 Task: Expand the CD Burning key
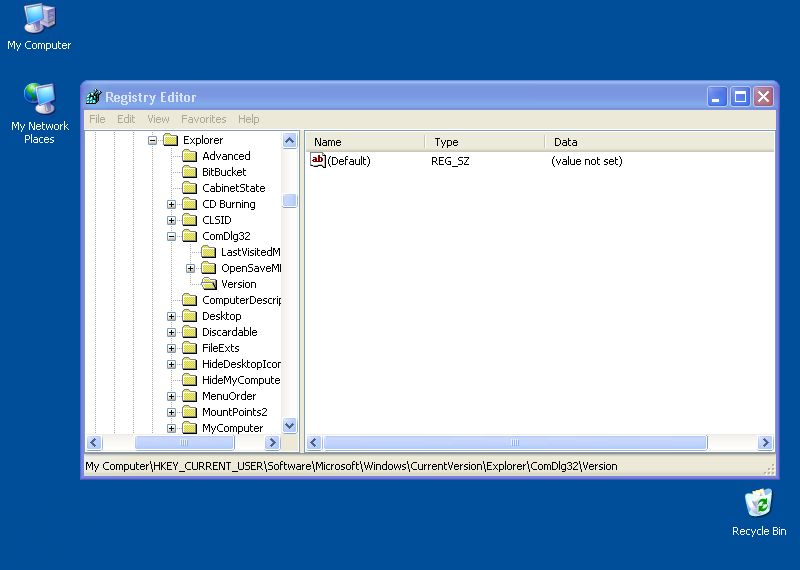(x=171, y=205)
